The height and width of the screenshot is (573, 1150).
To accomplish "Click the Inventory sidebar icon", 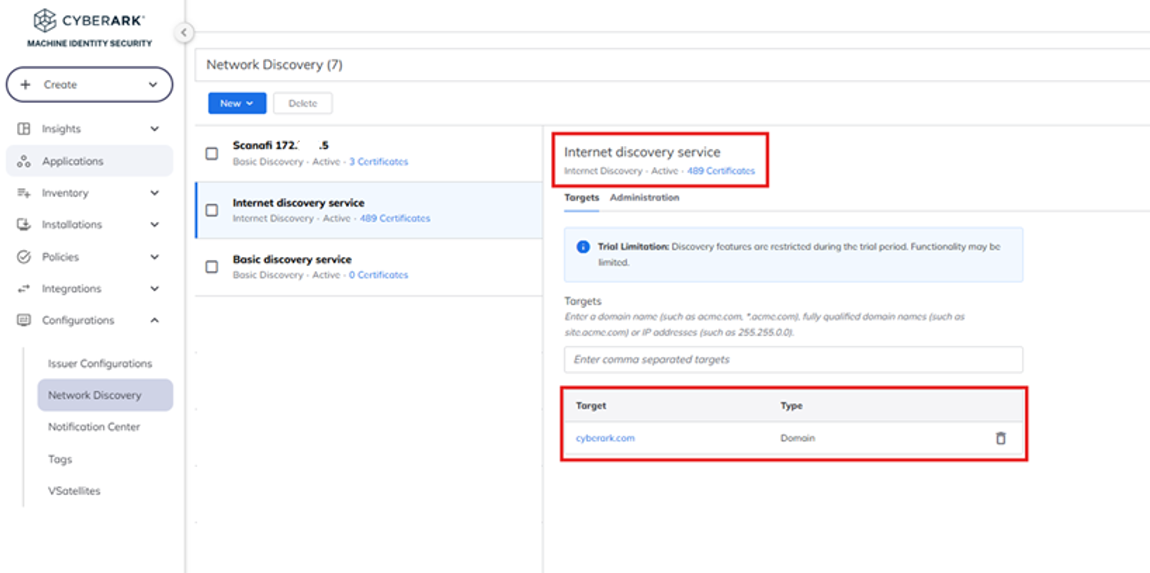I will pos(23,193).
